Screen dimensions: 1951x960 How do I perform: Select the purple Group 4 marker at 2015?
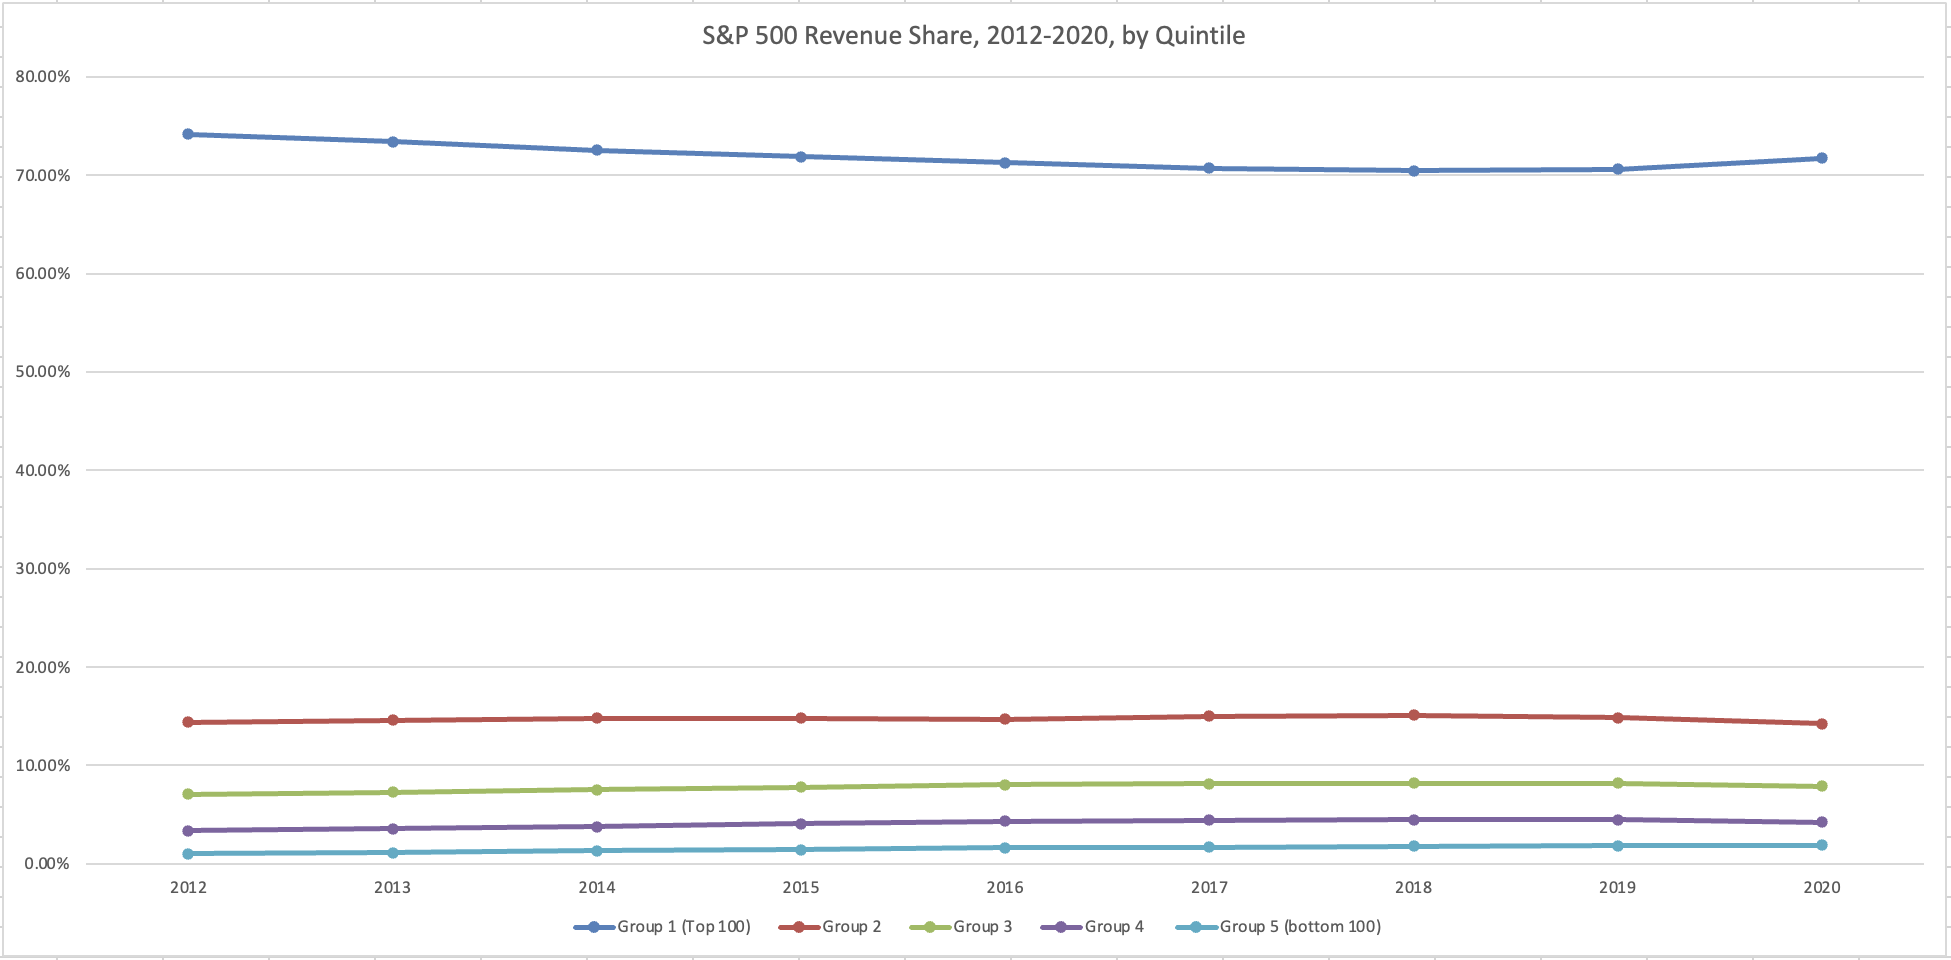coord(801,824)
